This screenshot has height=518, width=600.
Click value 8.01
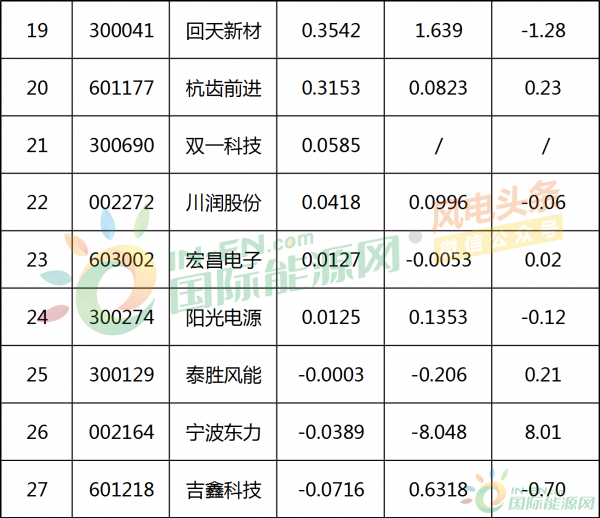pos(543,432)
